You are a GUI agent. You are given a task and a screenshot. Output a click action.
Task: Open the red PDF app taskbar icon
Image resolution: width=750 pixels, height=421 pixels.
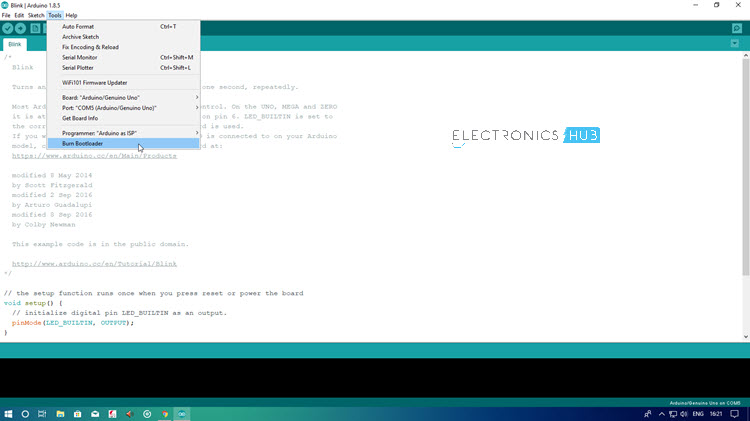coord(112,414)
